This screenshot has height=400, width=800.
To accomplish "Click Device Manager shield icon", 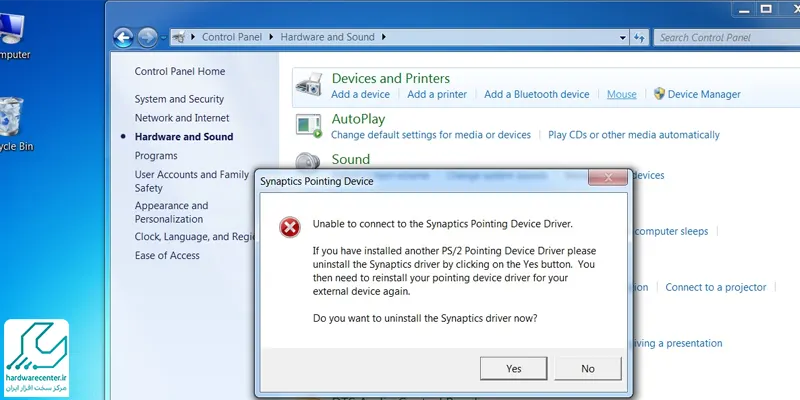I will point(659,93).
